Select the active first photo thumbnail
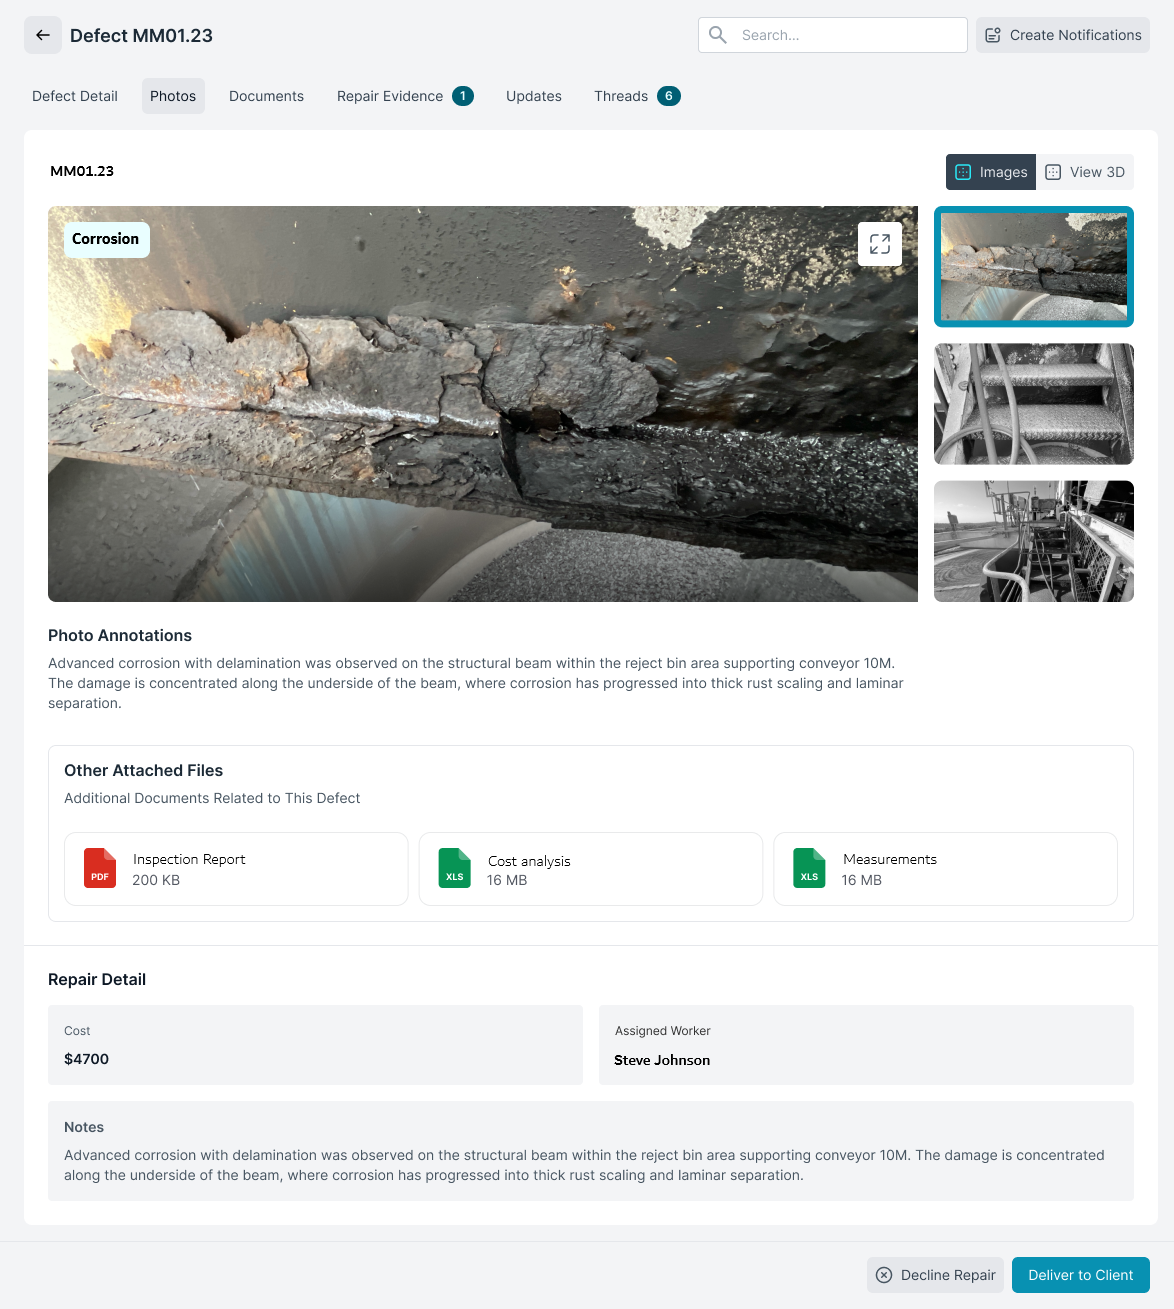Viewport: 1174px width, 1309px height. [x=1033, y=266]
